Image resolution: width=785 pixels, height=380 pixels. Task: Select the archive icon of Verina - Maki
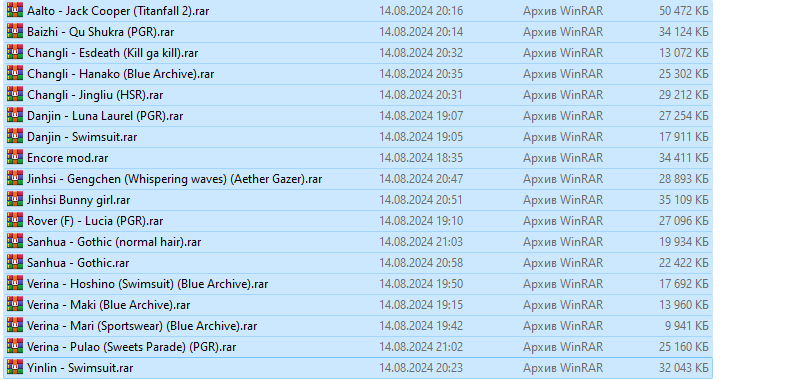[15, 304]
